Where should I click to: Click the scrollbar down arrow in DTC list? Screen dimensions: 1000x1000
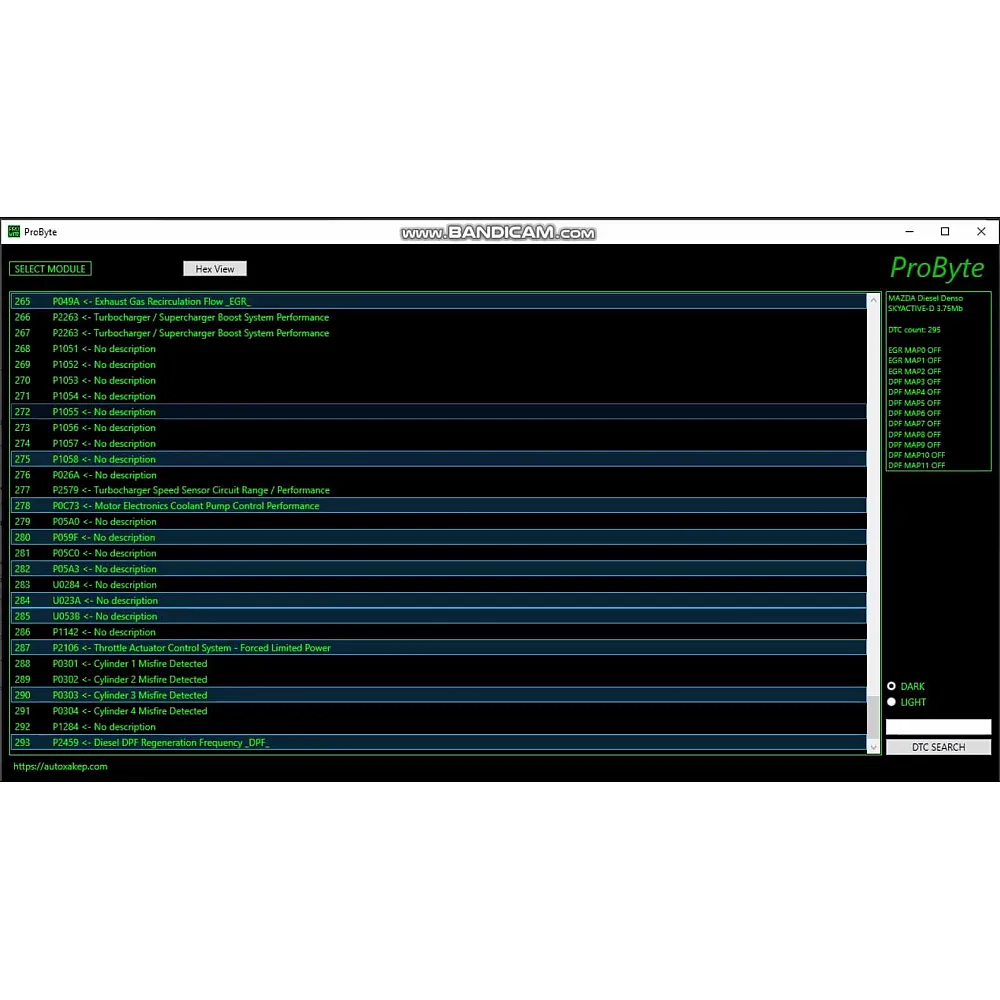pos(873,746)
